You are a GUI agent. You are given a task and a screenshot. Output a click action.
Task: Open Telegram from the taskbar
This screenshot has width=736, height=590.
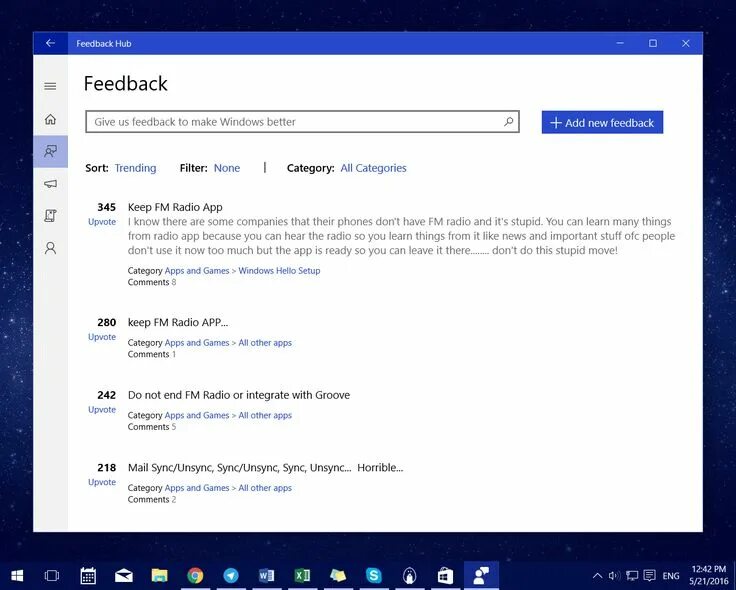pyautogui.click(x=231, y=575)
